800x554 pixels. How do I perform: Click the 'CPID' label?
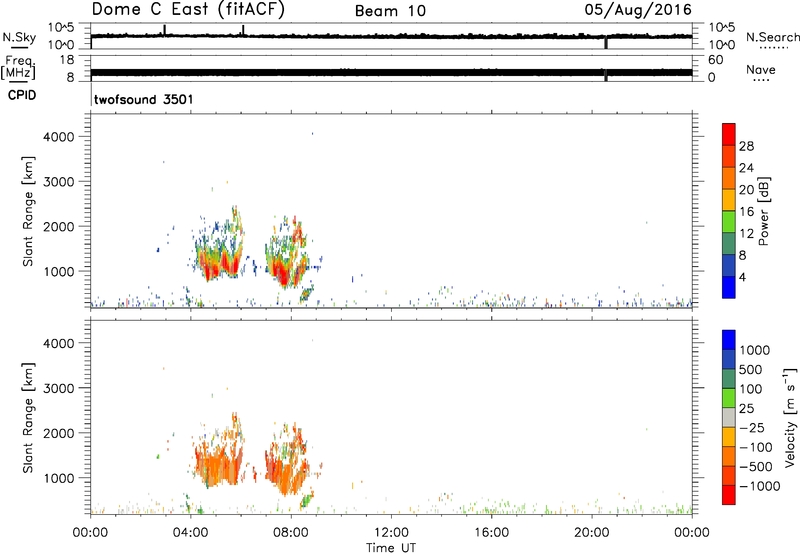pyautogui.click(x=22, y=95)
